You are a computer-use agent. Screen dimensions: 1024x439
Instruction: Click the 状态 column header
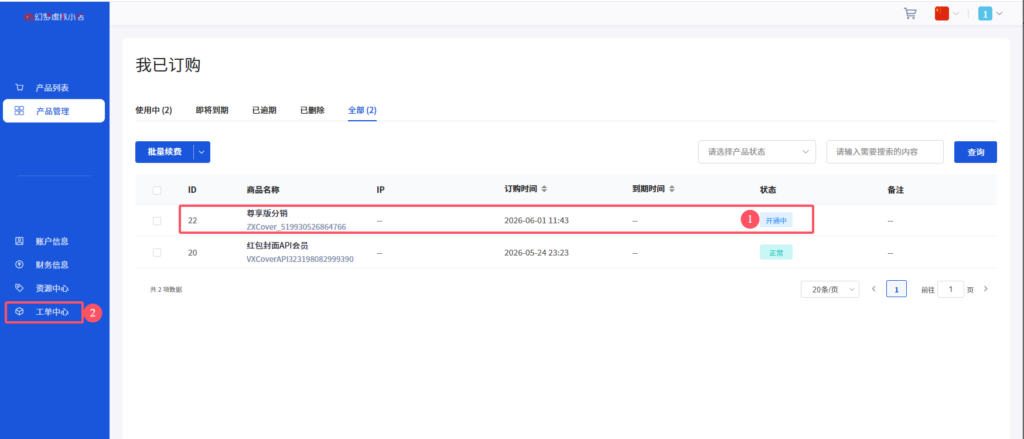(768, 189)
